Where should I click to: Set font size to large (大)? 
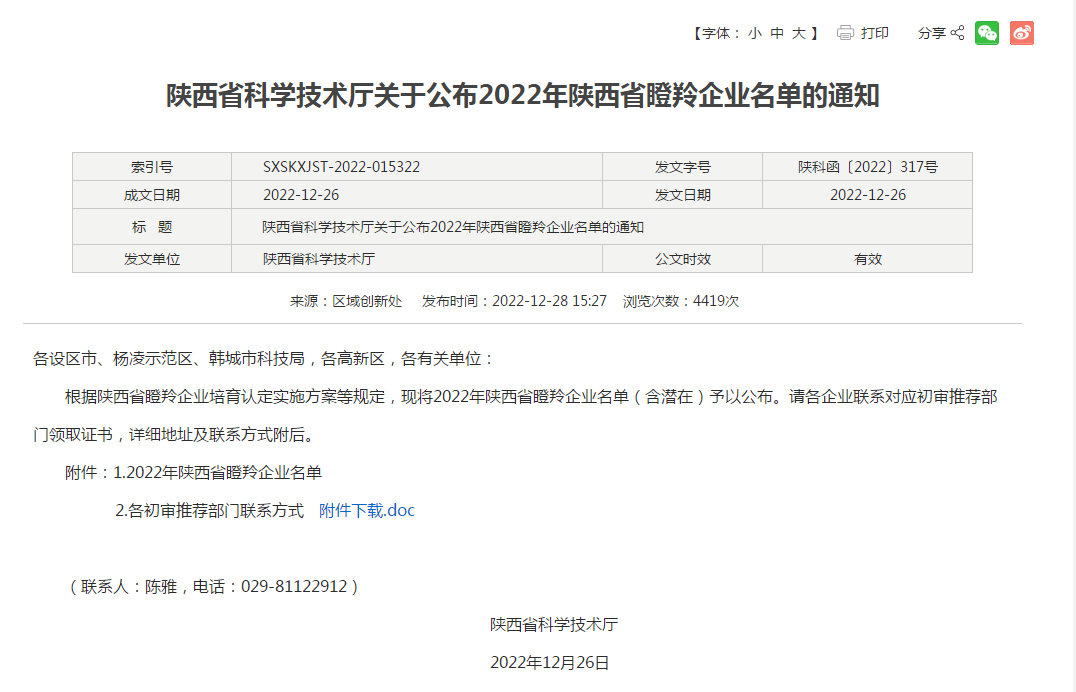799,33
